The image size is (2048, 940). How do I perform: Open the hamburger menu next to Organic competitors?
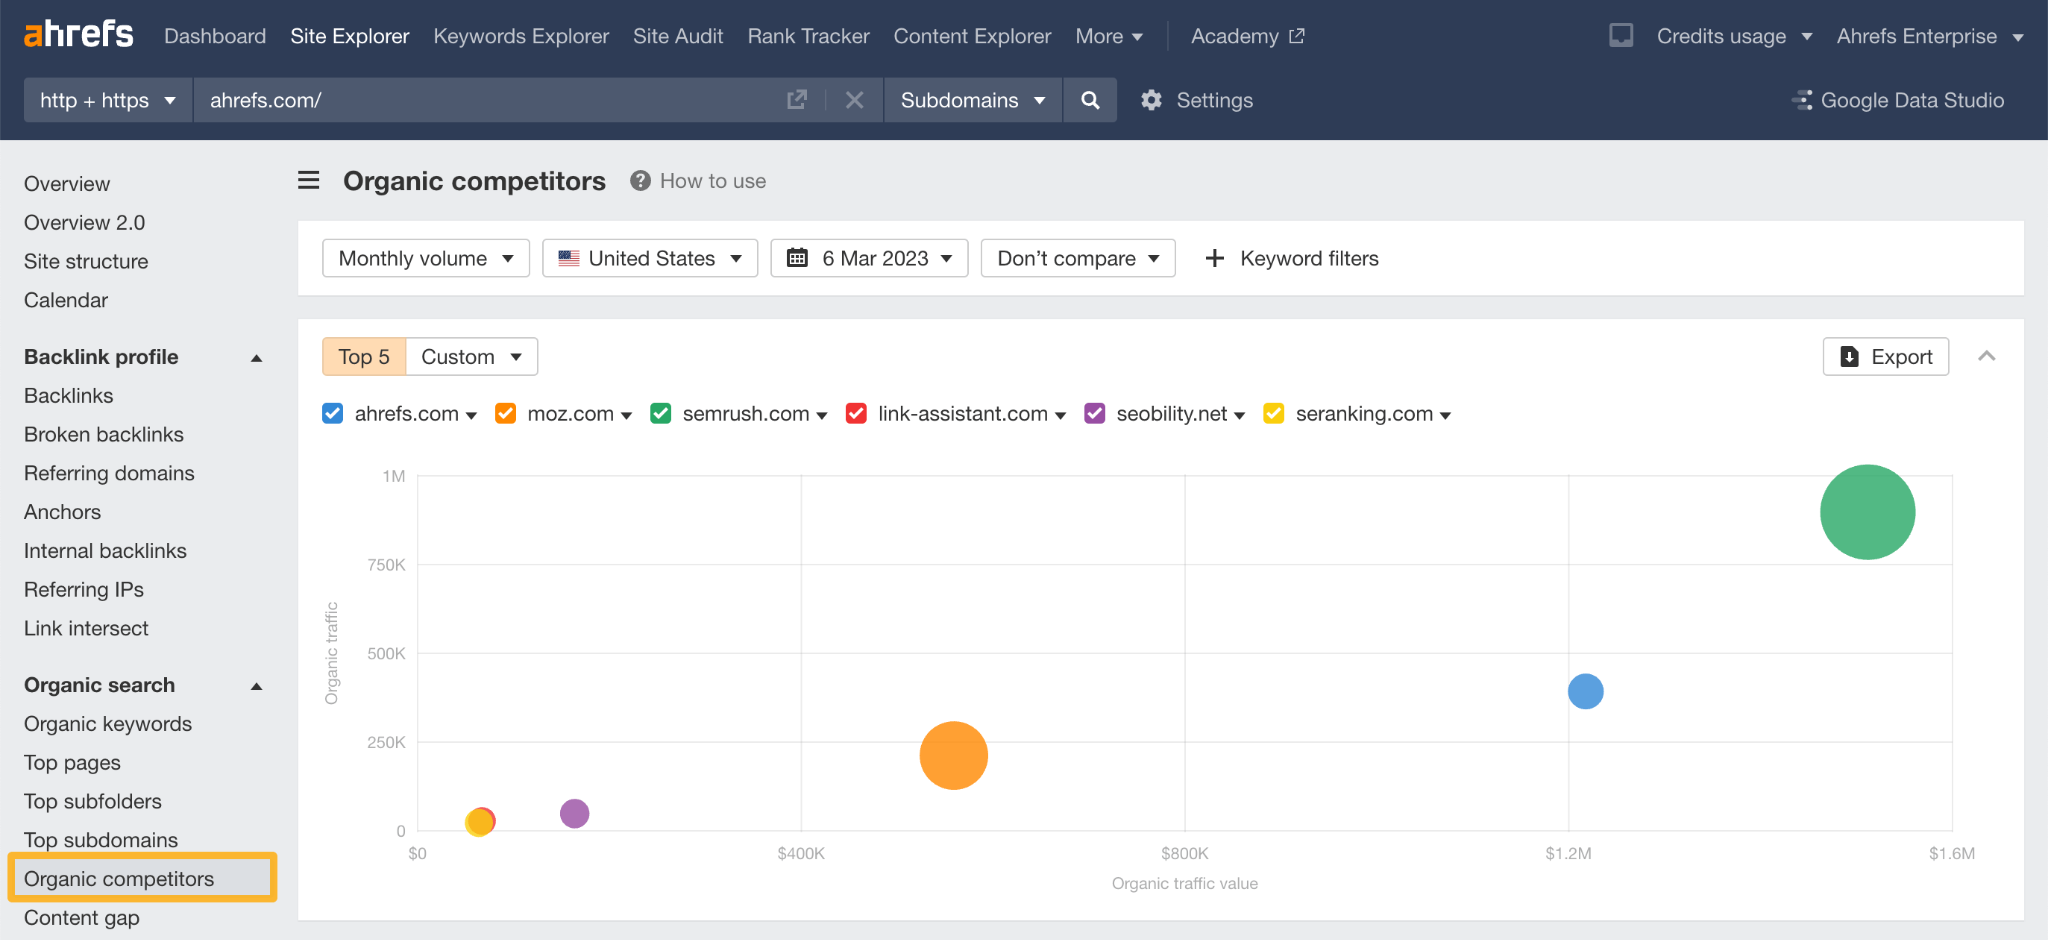pos(308,180)
